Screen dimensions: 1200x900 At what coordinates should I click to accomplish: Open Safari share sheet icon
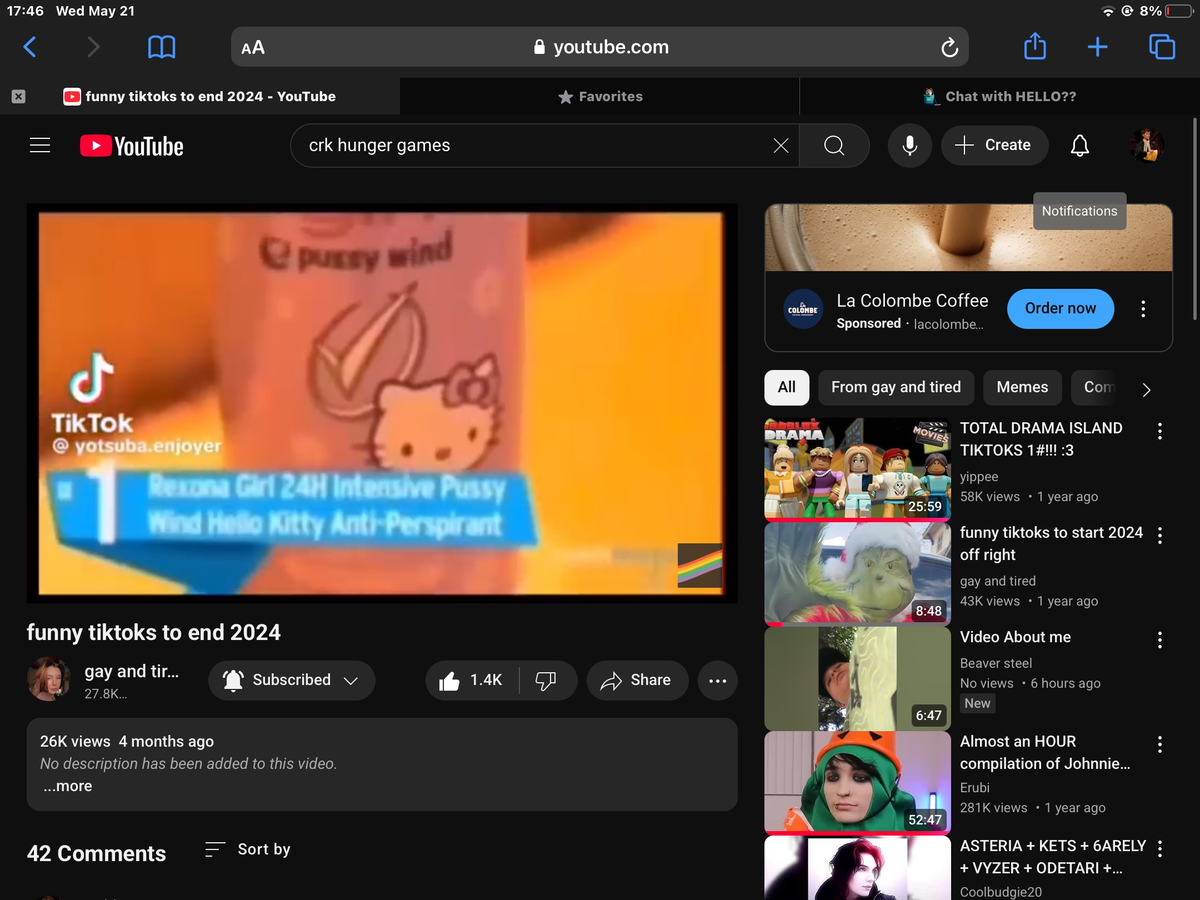(1035, 46)
